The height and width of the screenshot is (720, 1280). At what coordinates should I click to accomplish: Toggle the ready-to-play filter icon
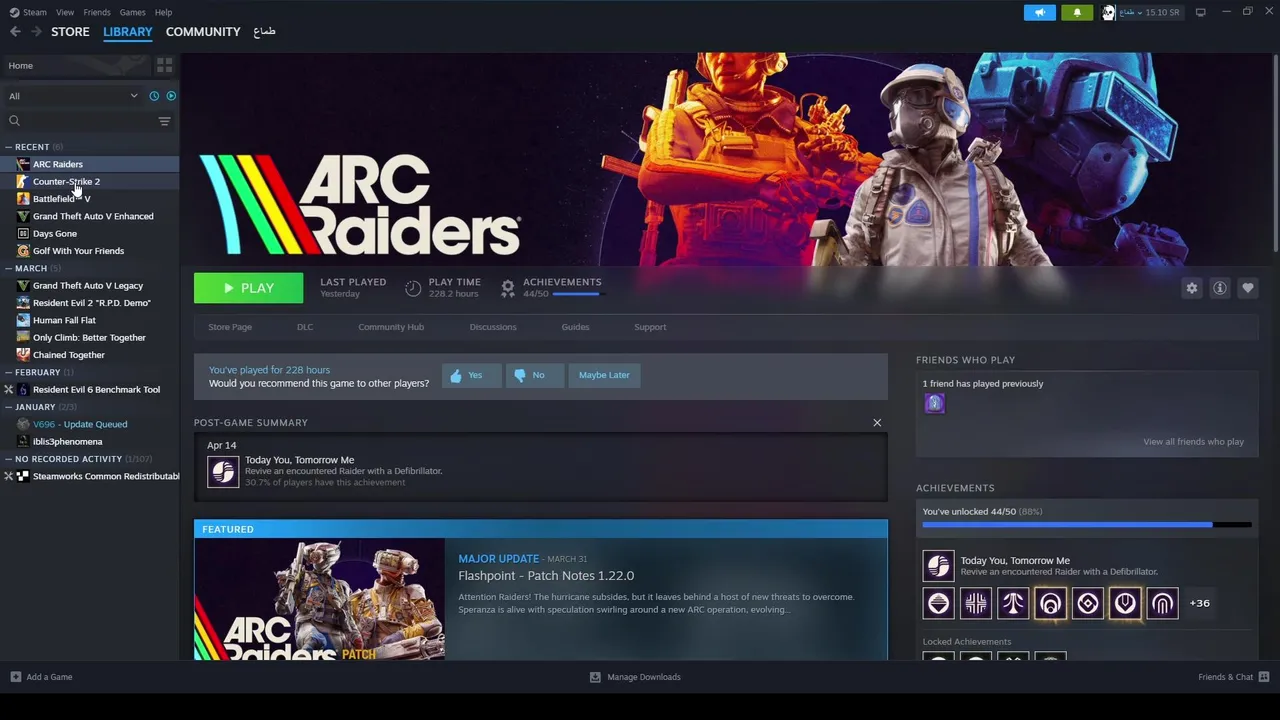pyautogui.click(x=171, y=96)
